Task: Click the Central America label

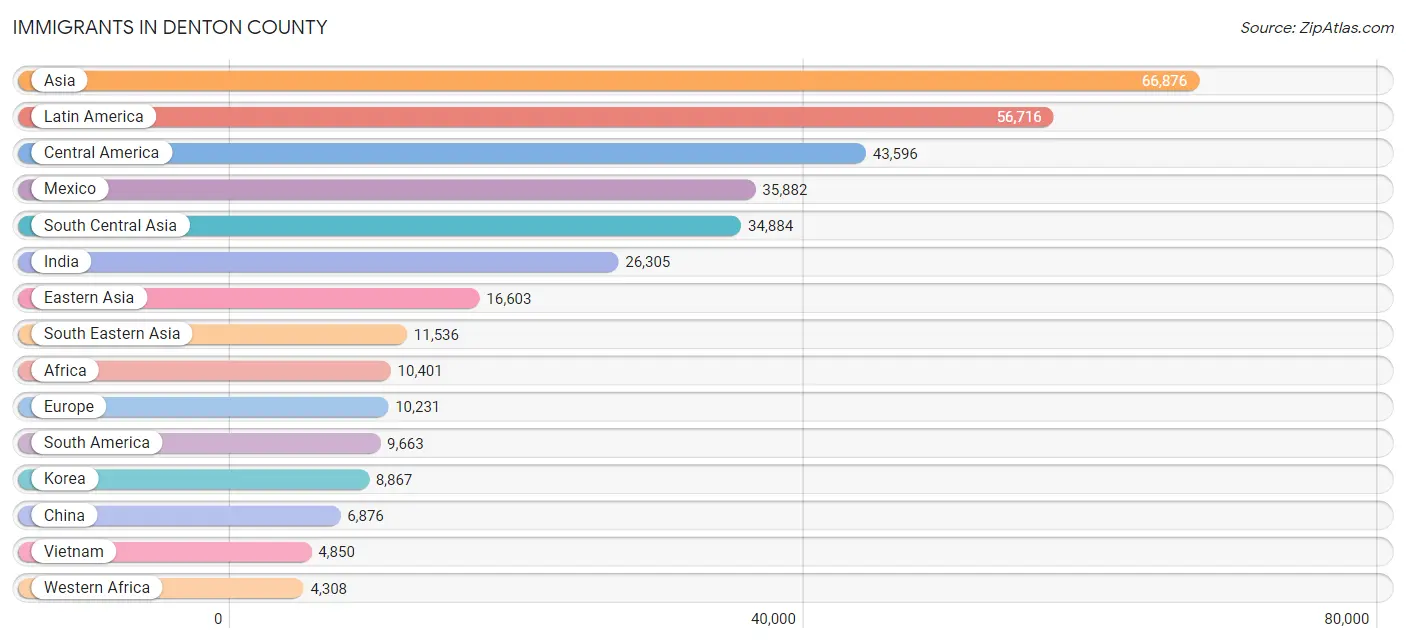Action: tap(101, 153)
